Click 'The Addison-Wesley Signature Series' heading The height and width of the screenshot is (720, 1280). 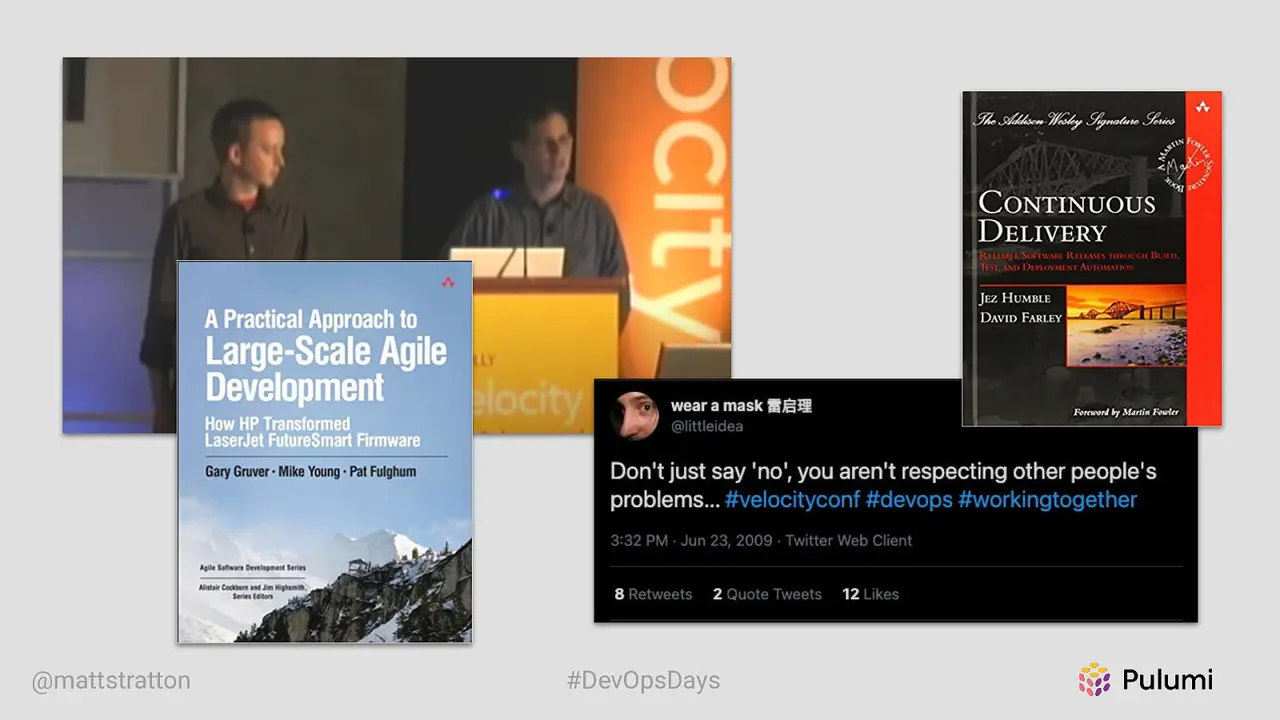[x=1076, y=119]
